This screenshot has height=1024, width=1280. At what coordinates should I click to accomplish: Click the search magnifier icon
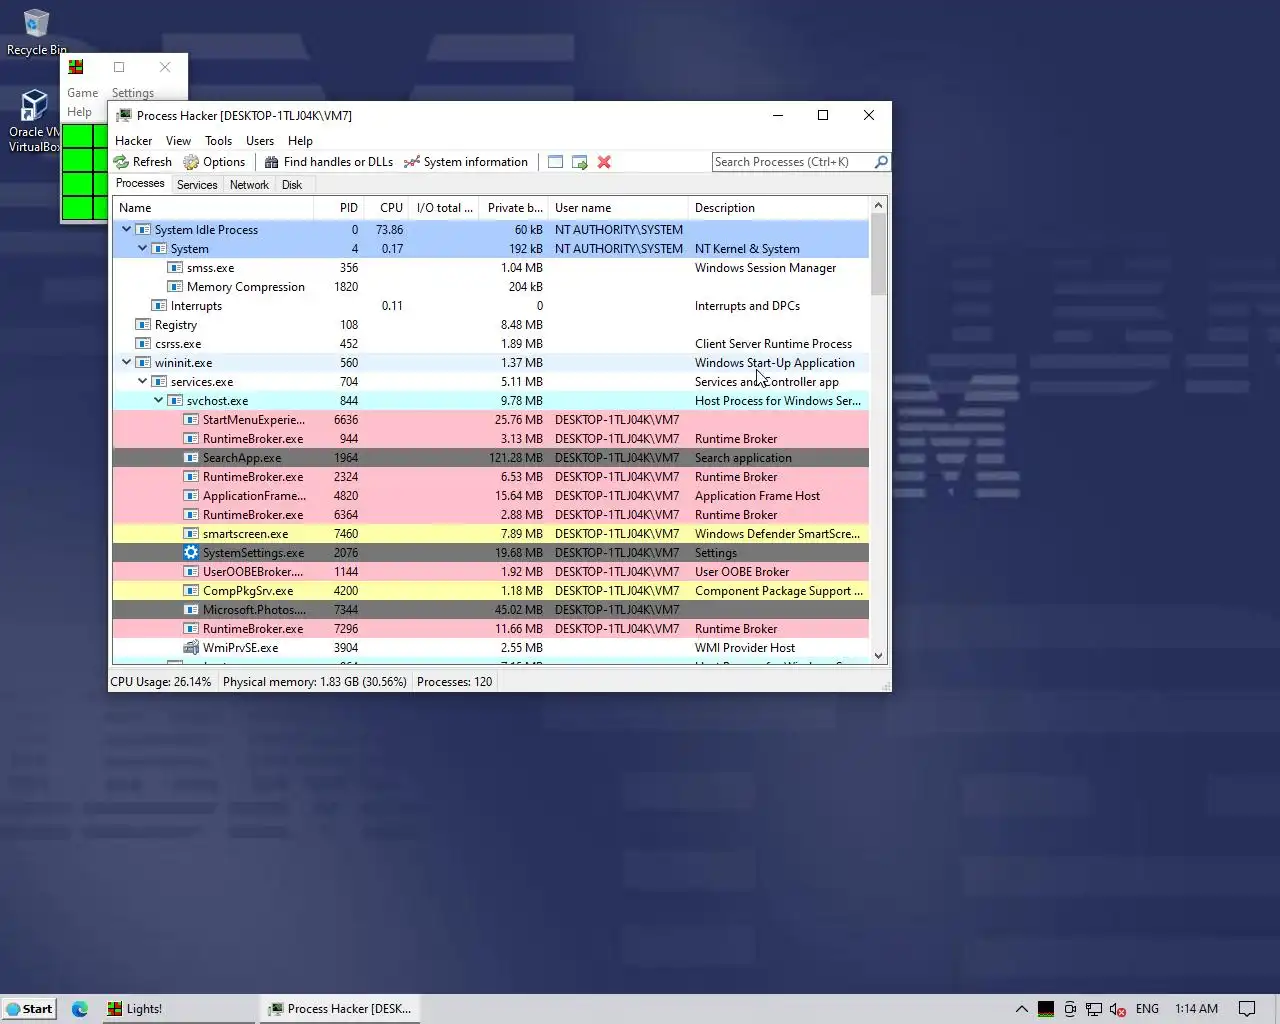(881, 162)
